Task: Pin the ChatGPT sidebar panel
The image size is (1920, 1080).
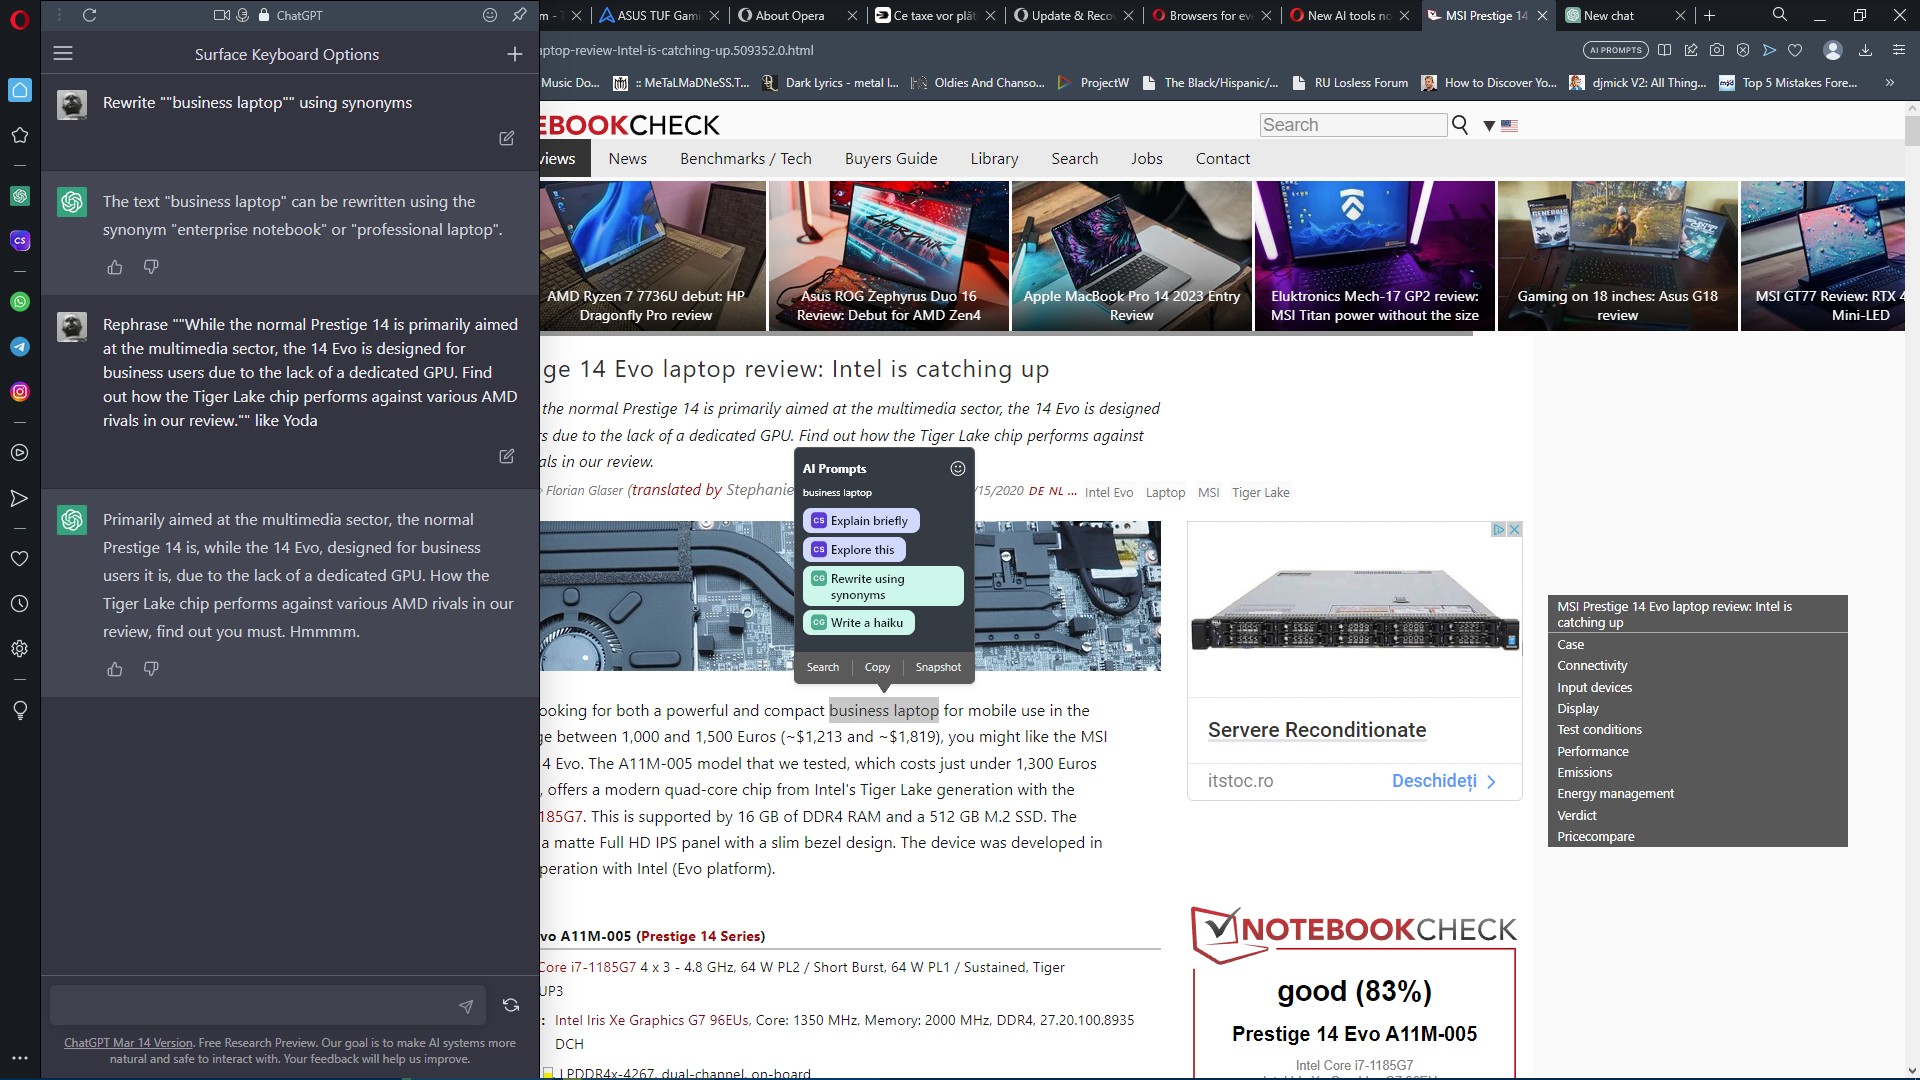Action: [519, 15]
